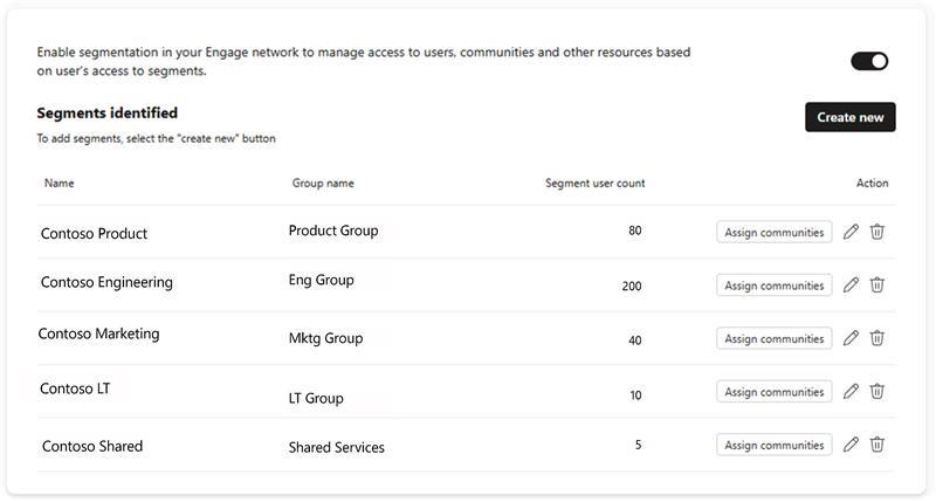Assign communities to Contoso Shared
The width and height of the screenshot is (936, 501).
pyautogui.click(x=774, y=444)
